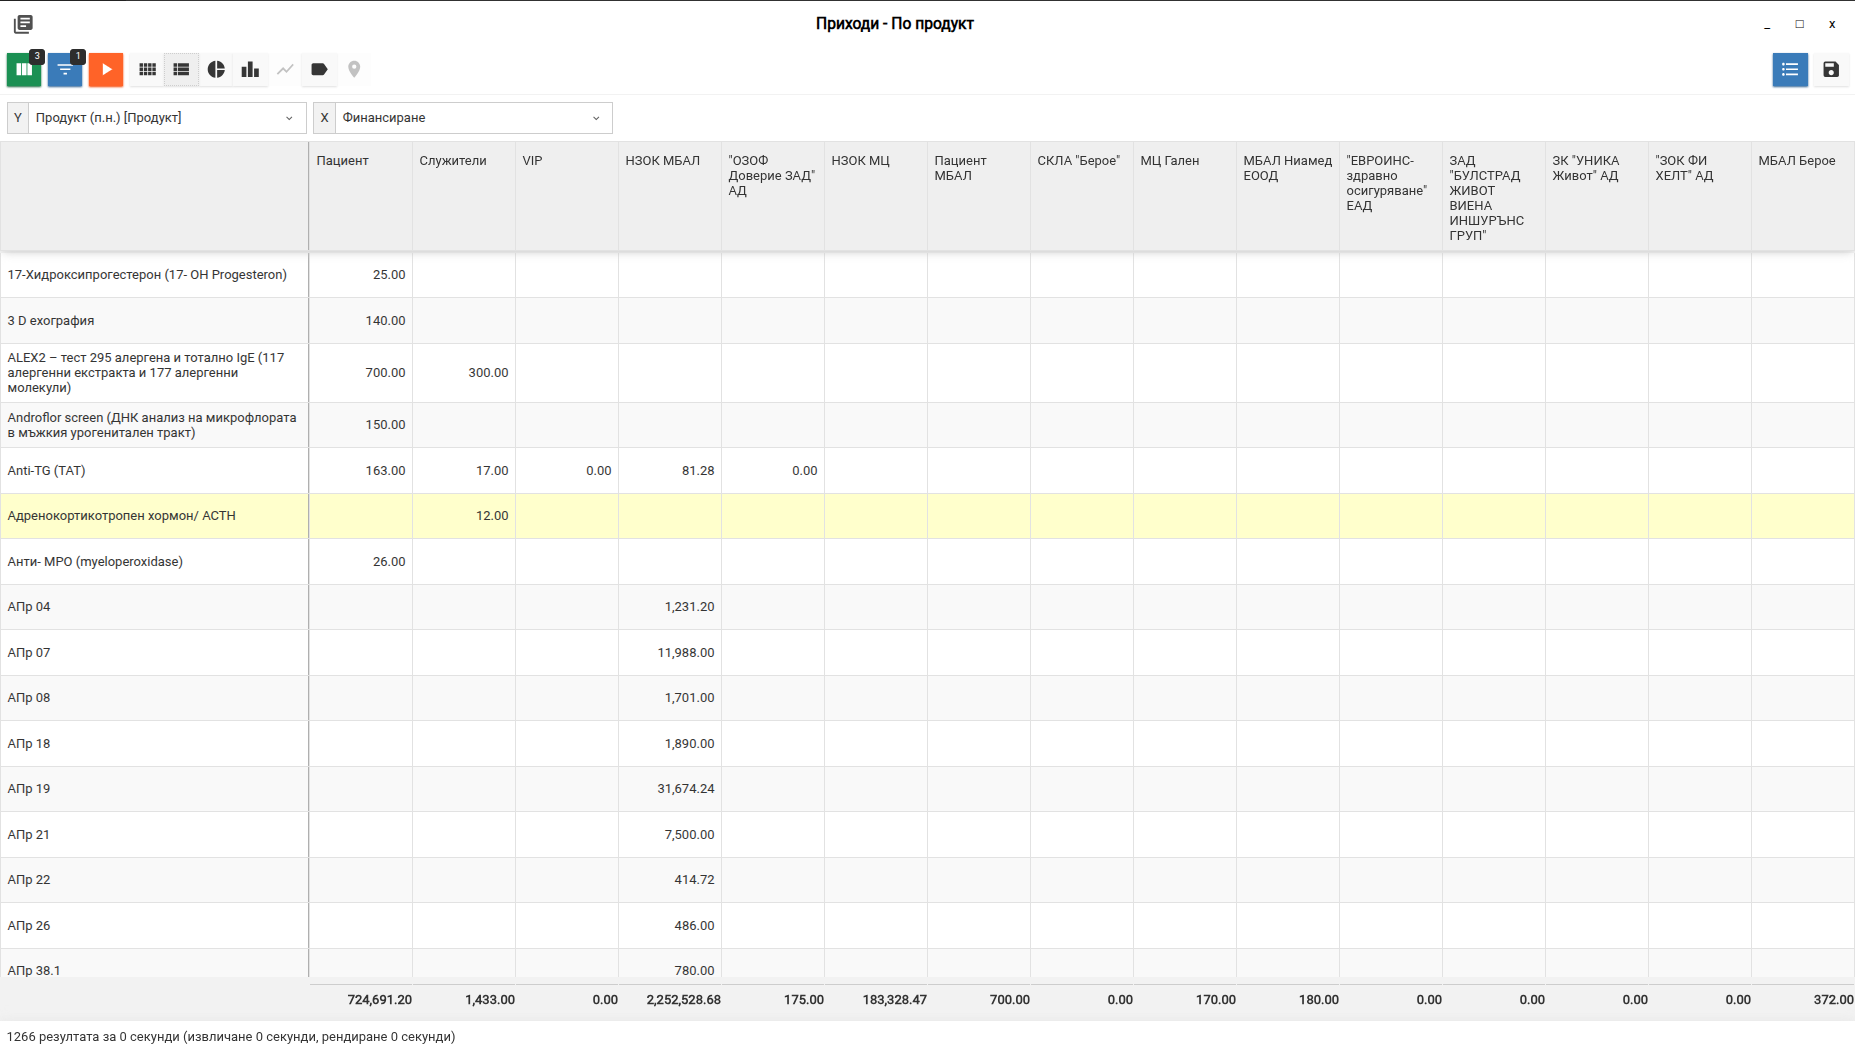Image resolution: width=1855 pixels, height=1053 pixels.
Task: Click the НЗОК МБАЛ column header
Action: 662,161
